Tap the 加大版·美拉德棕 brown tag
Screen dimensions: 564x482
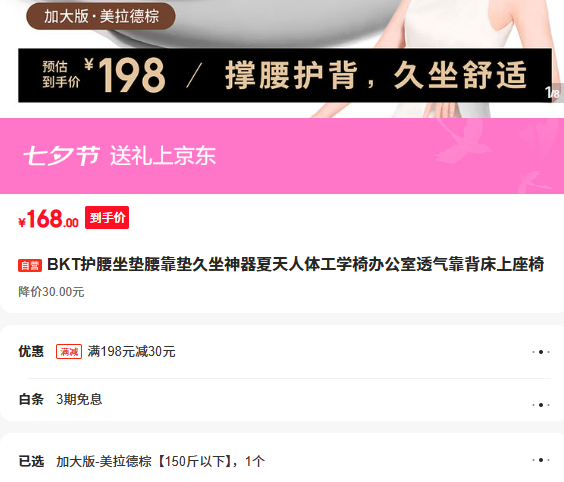click(101, 16)
